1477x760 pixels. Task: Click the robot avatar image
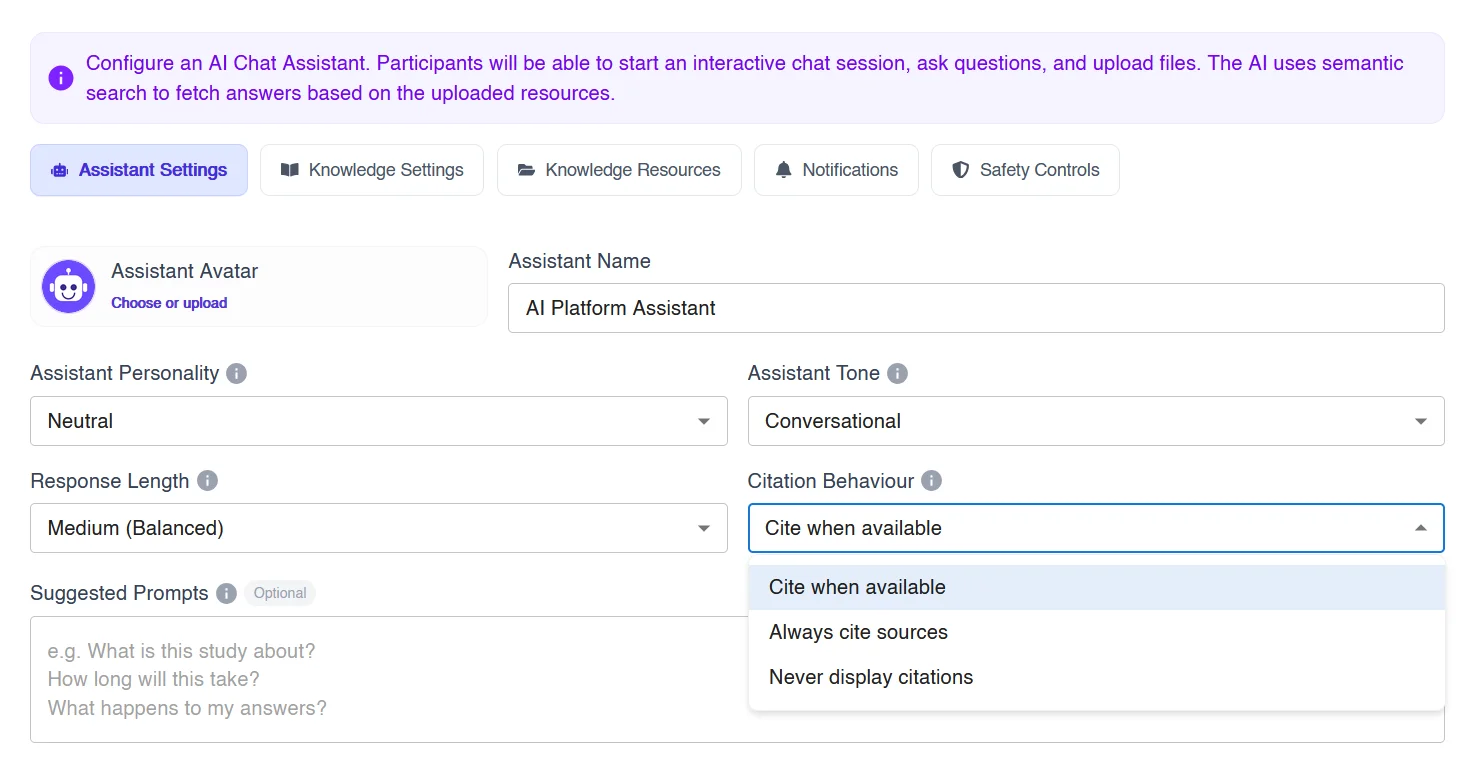coord(68,287)
